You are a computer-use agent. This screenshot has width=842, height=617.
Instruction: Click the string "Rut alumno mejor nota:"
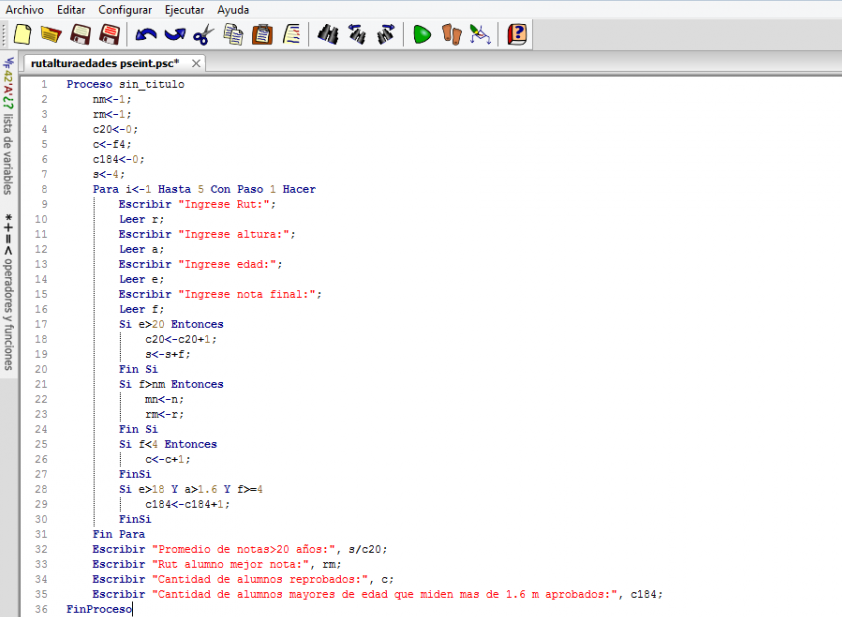tap(230, 564)
